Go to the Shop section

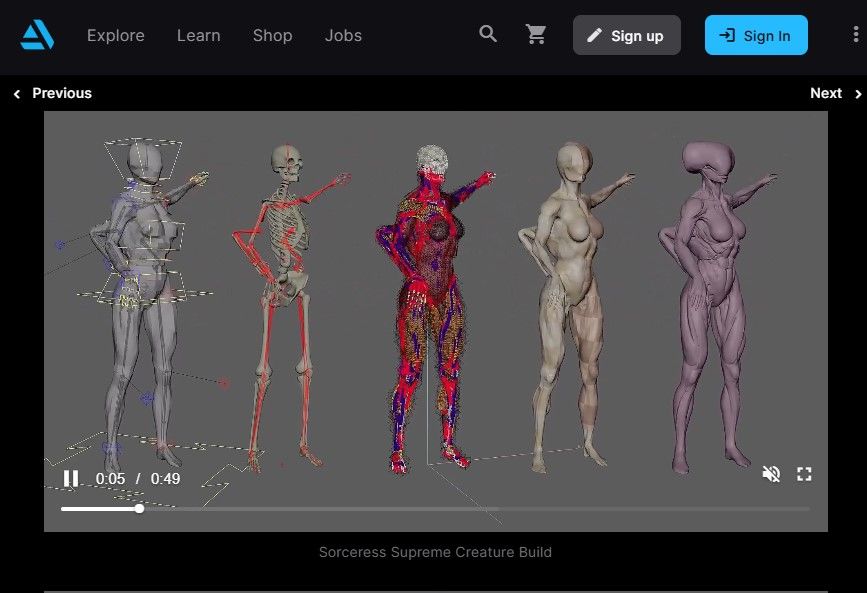(x=273, y=35)
